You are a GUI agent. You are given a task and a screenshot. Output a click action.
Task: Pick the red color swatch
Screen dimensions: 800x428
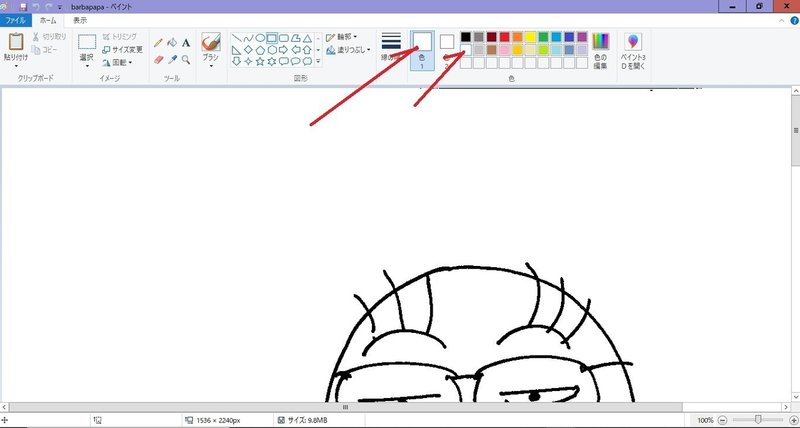click(x=505, y=37)
